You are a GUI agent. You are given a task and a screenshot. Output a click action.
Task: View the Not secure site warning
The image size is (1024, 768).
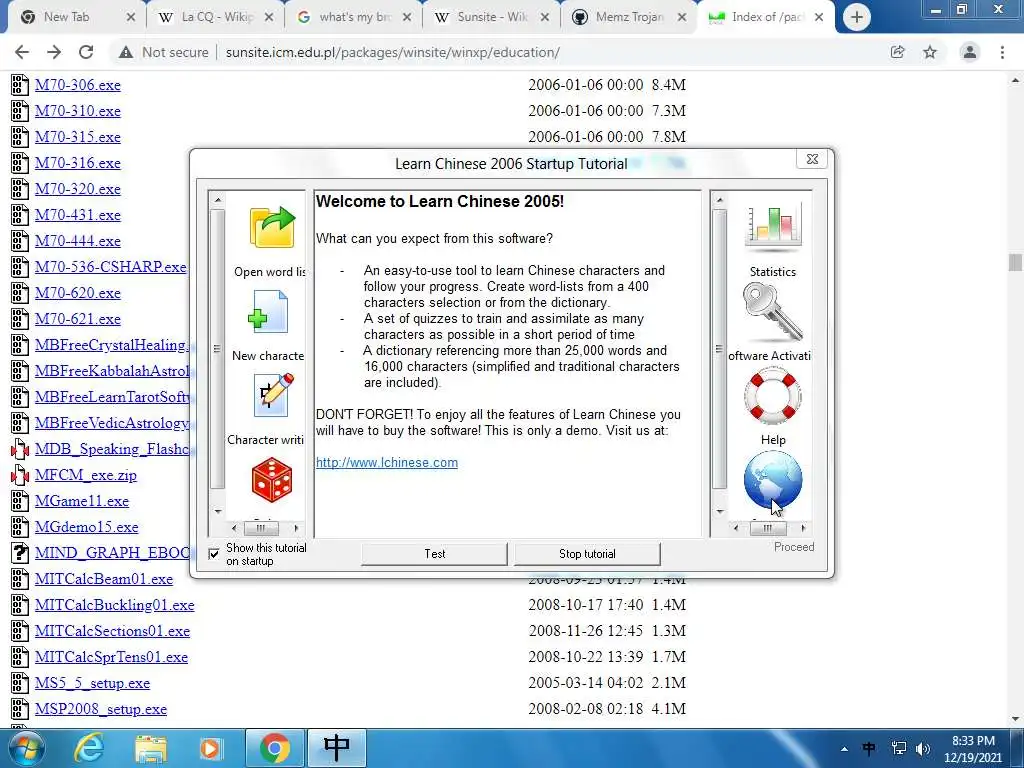click(163, 52)
